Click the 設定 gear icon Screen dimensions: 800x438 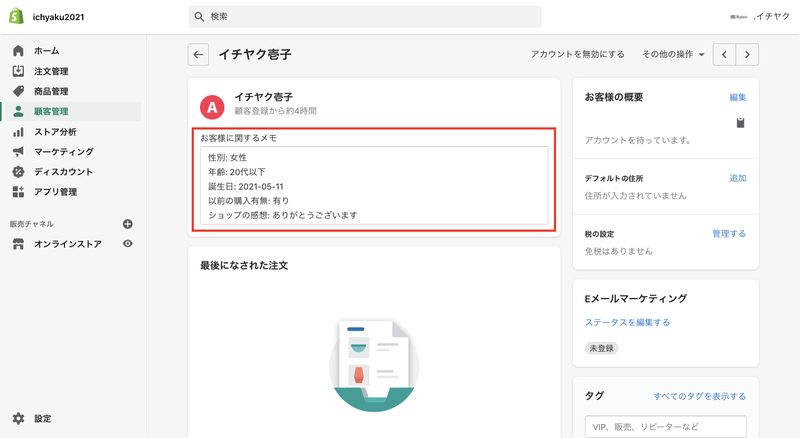pos(18,419)
